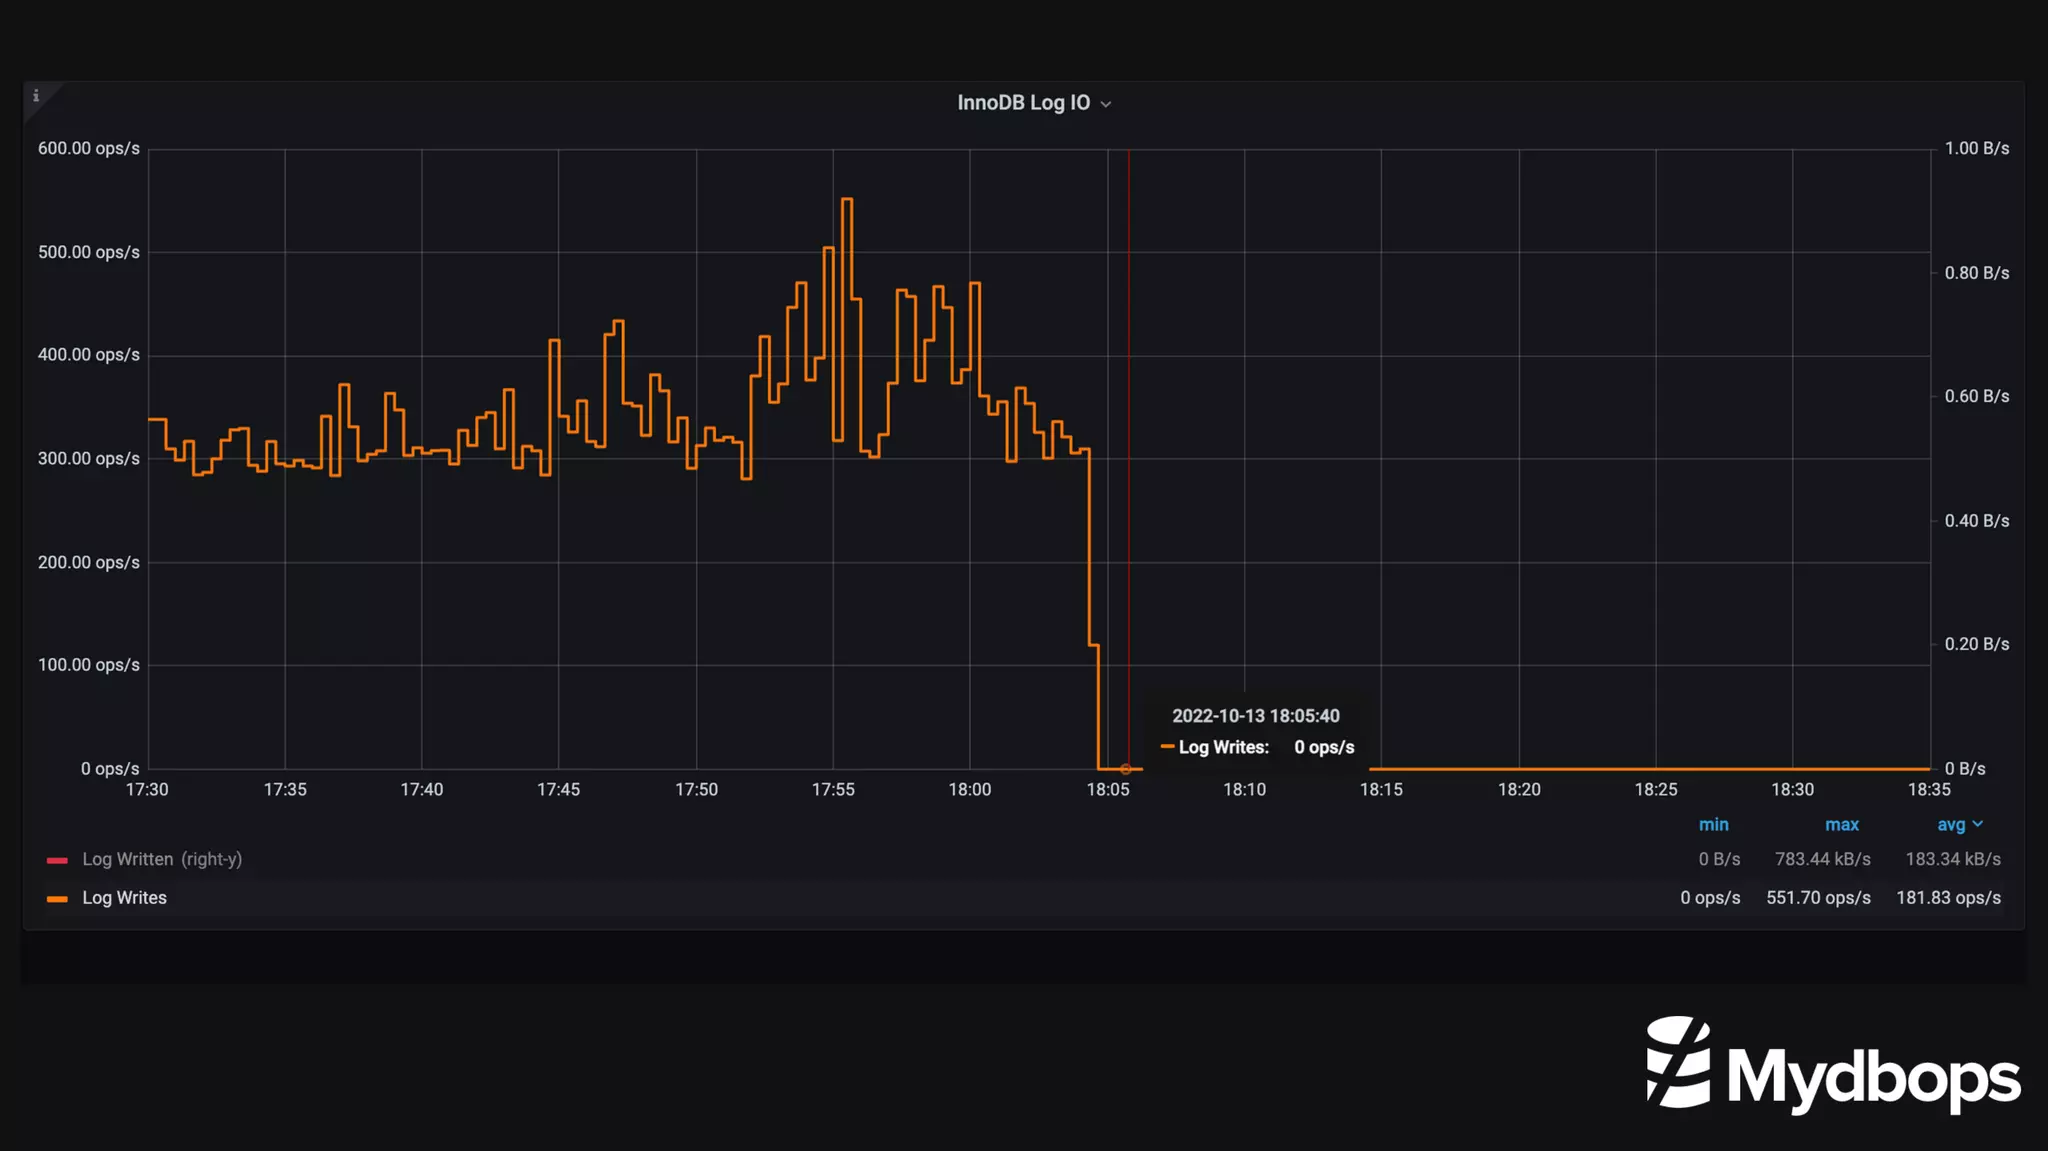Image resolution: width=2048 pixels, height=1151 pixels.
Task: Click the 600.00 ops/s y-axis label
Action: (88, 149)
